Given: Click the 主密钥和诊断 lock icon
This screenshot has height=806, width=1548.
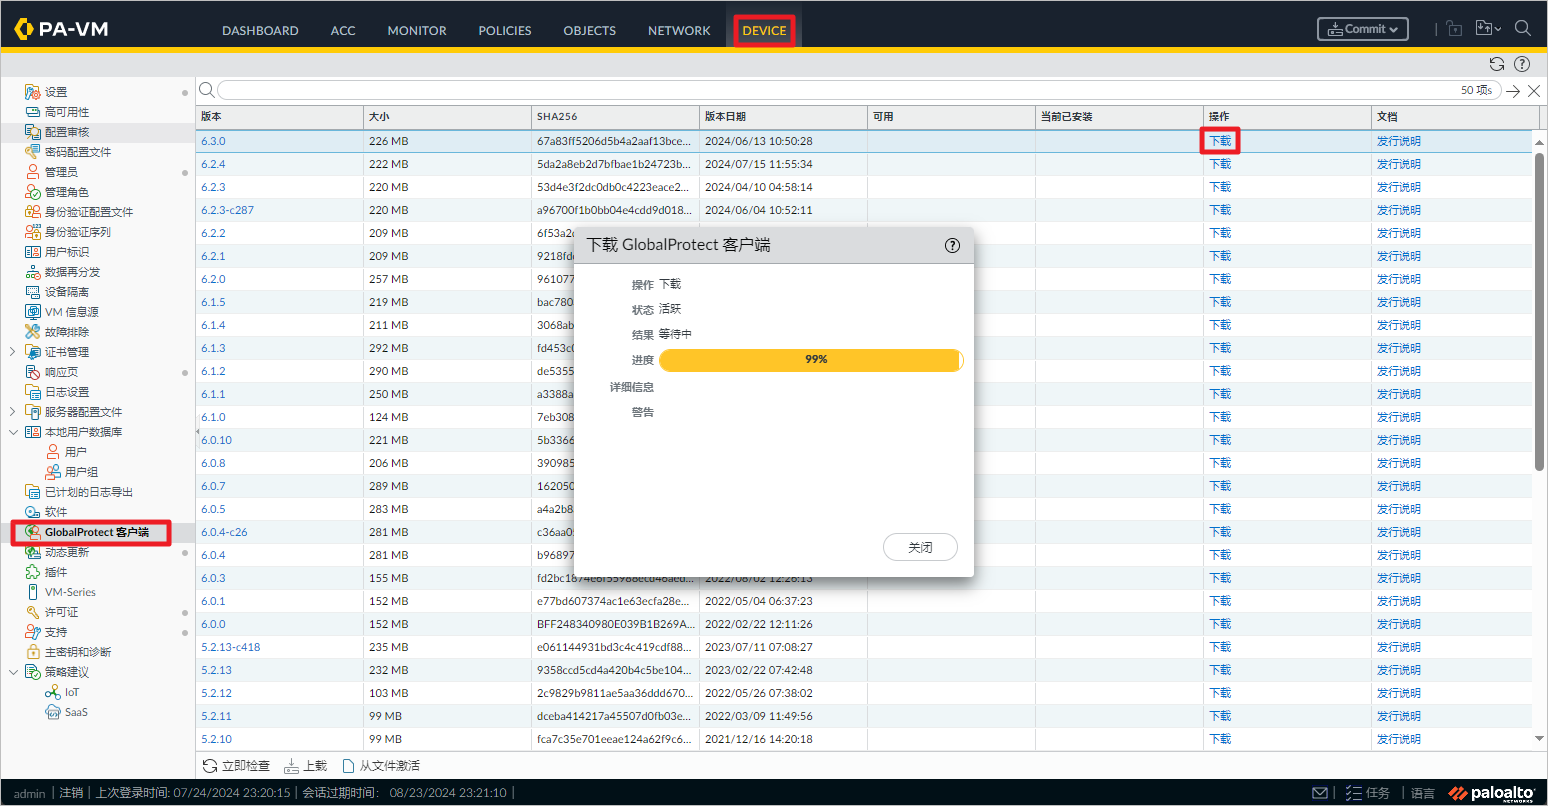Looking at the screenshot, I should [33, 652].
